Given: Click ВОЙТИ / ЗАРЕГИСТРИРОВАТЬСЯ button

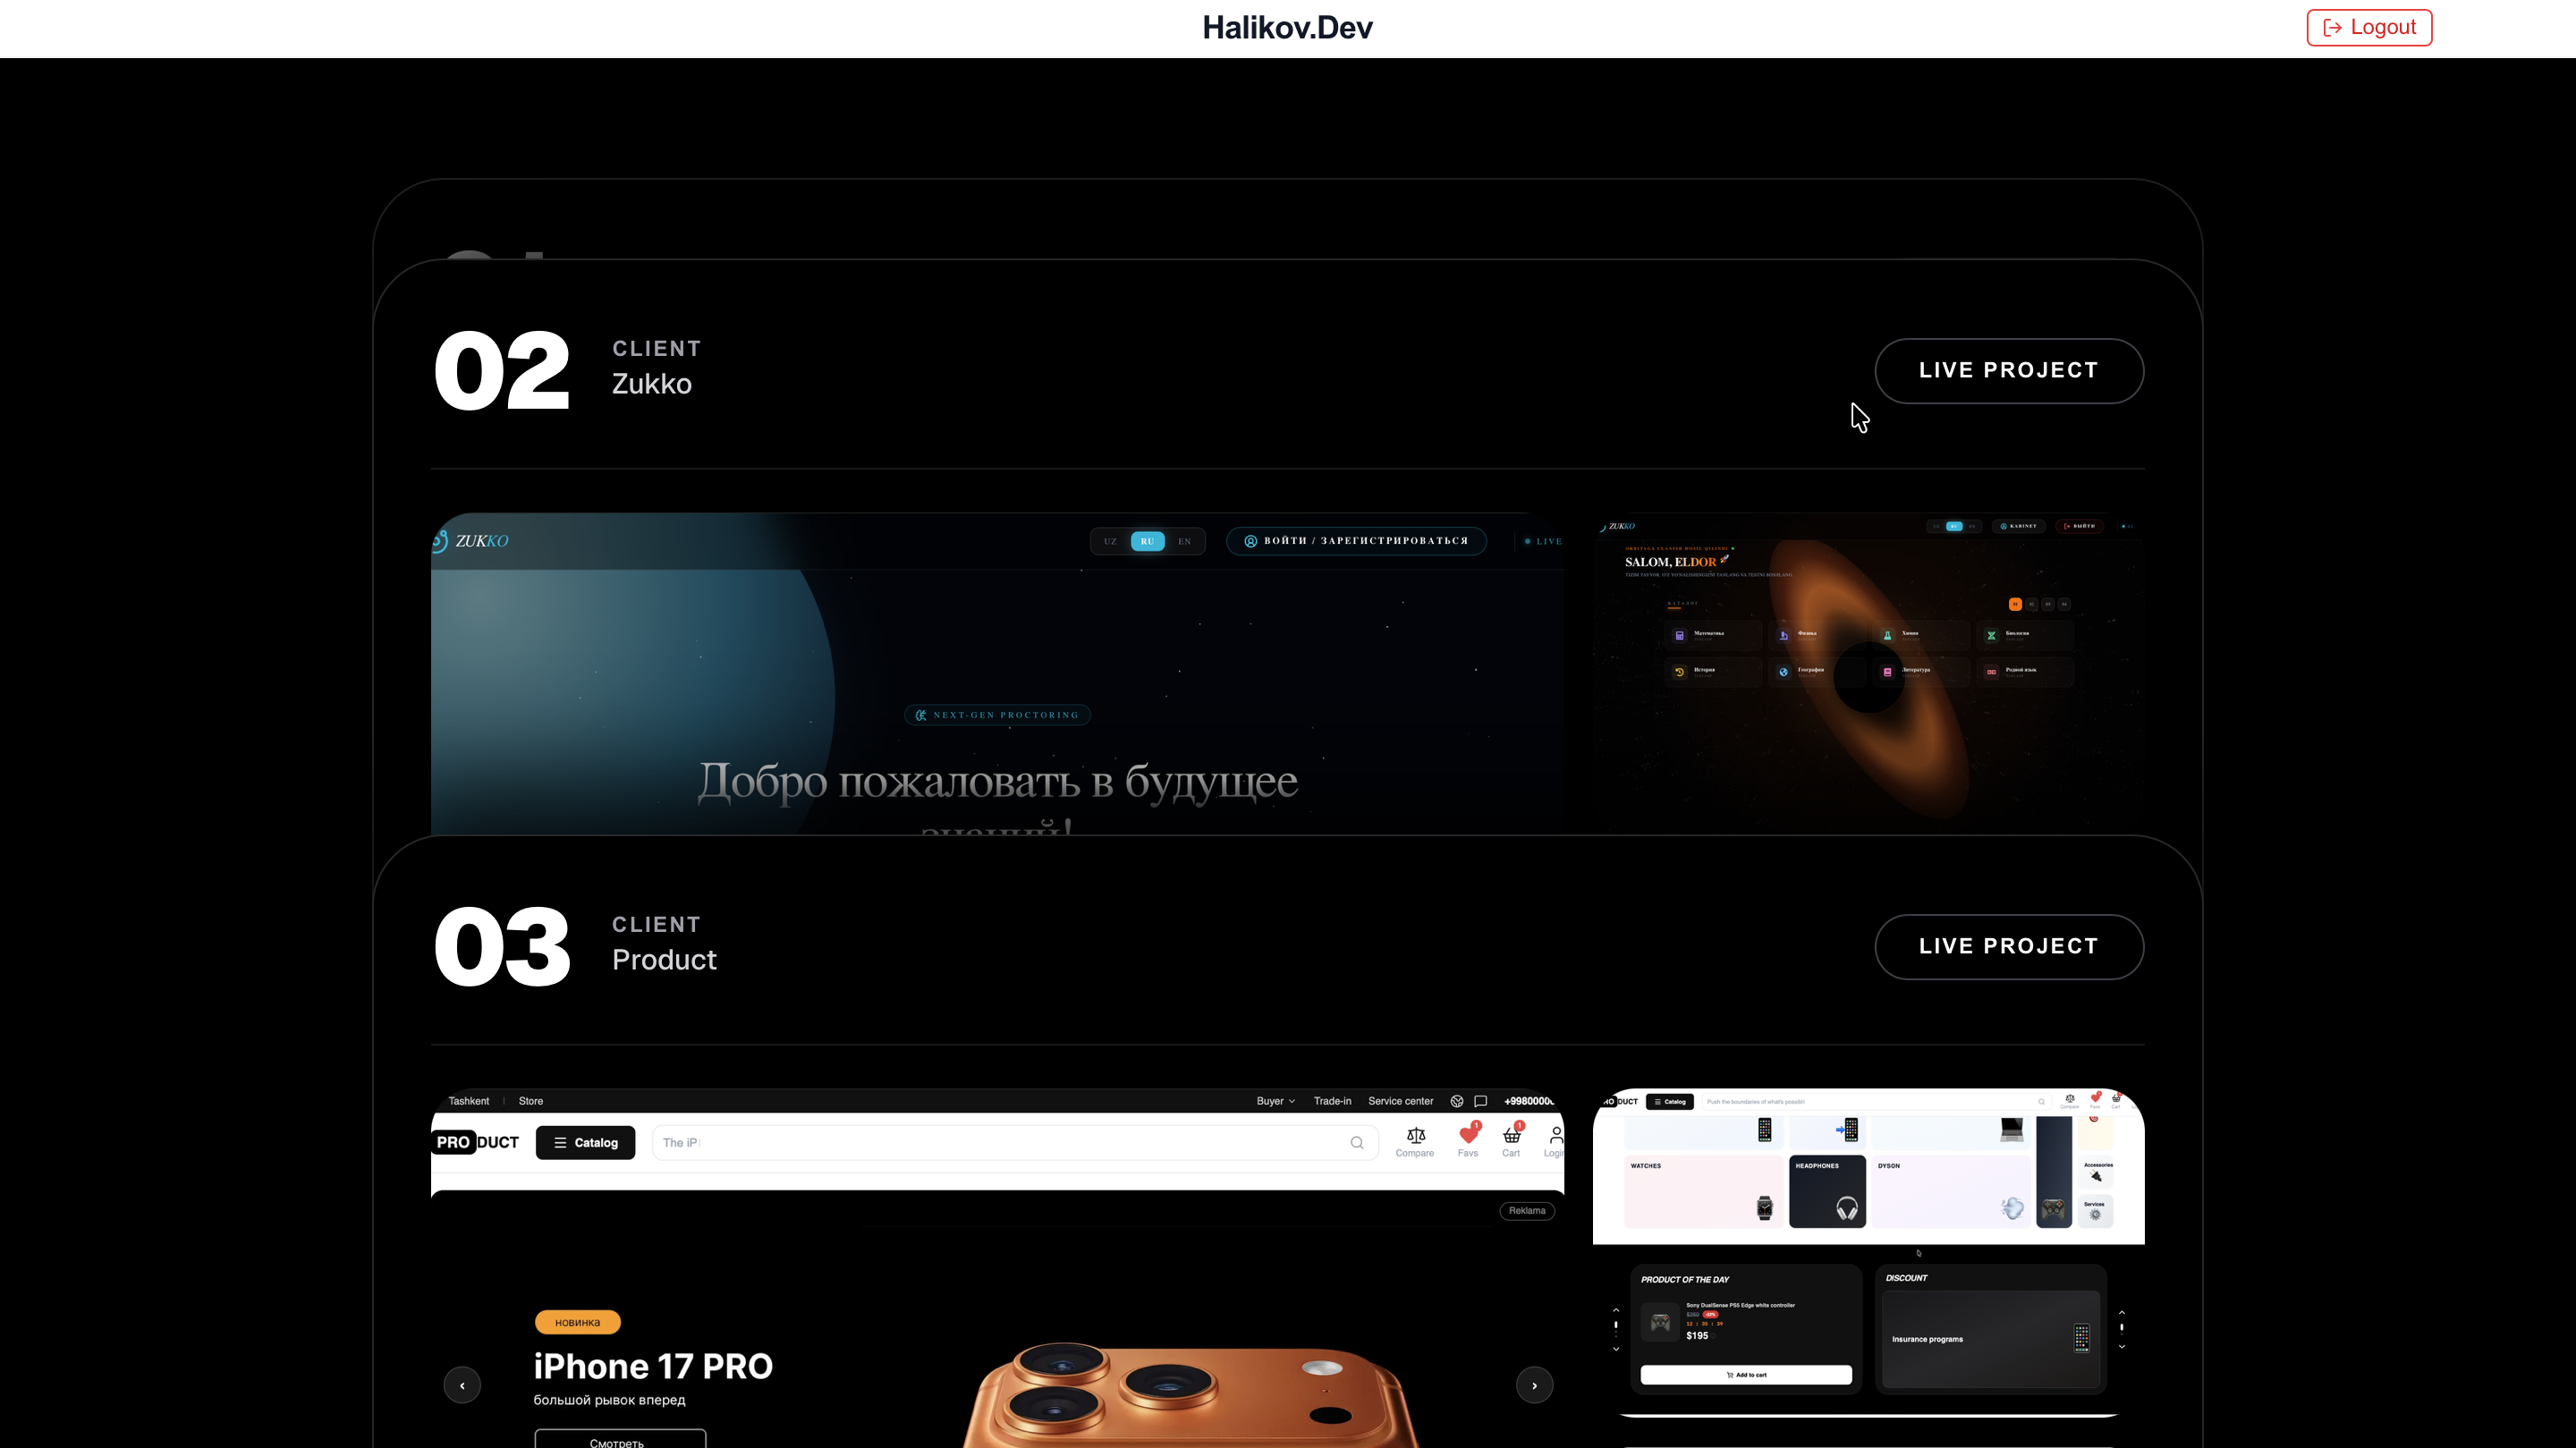Looking at the screenshot, I should [1356, 541].
